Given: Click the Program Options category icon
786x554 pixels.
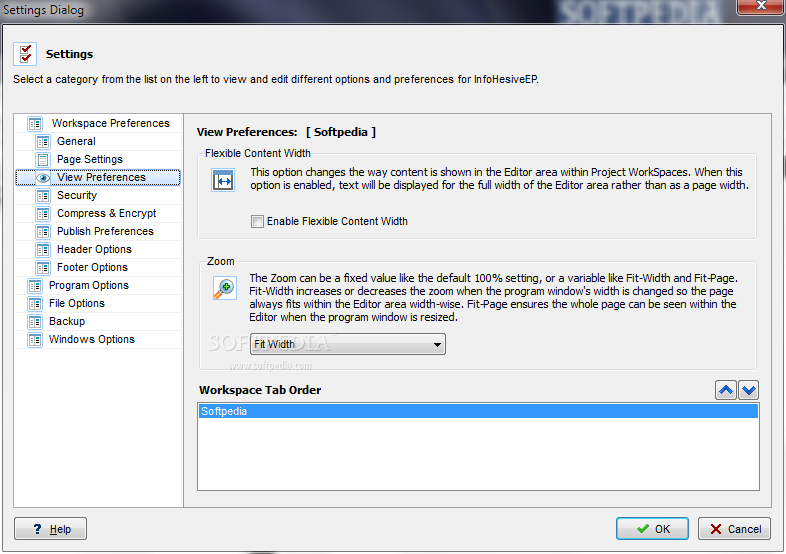Looking at the screenshot, I should coord(35,286).
